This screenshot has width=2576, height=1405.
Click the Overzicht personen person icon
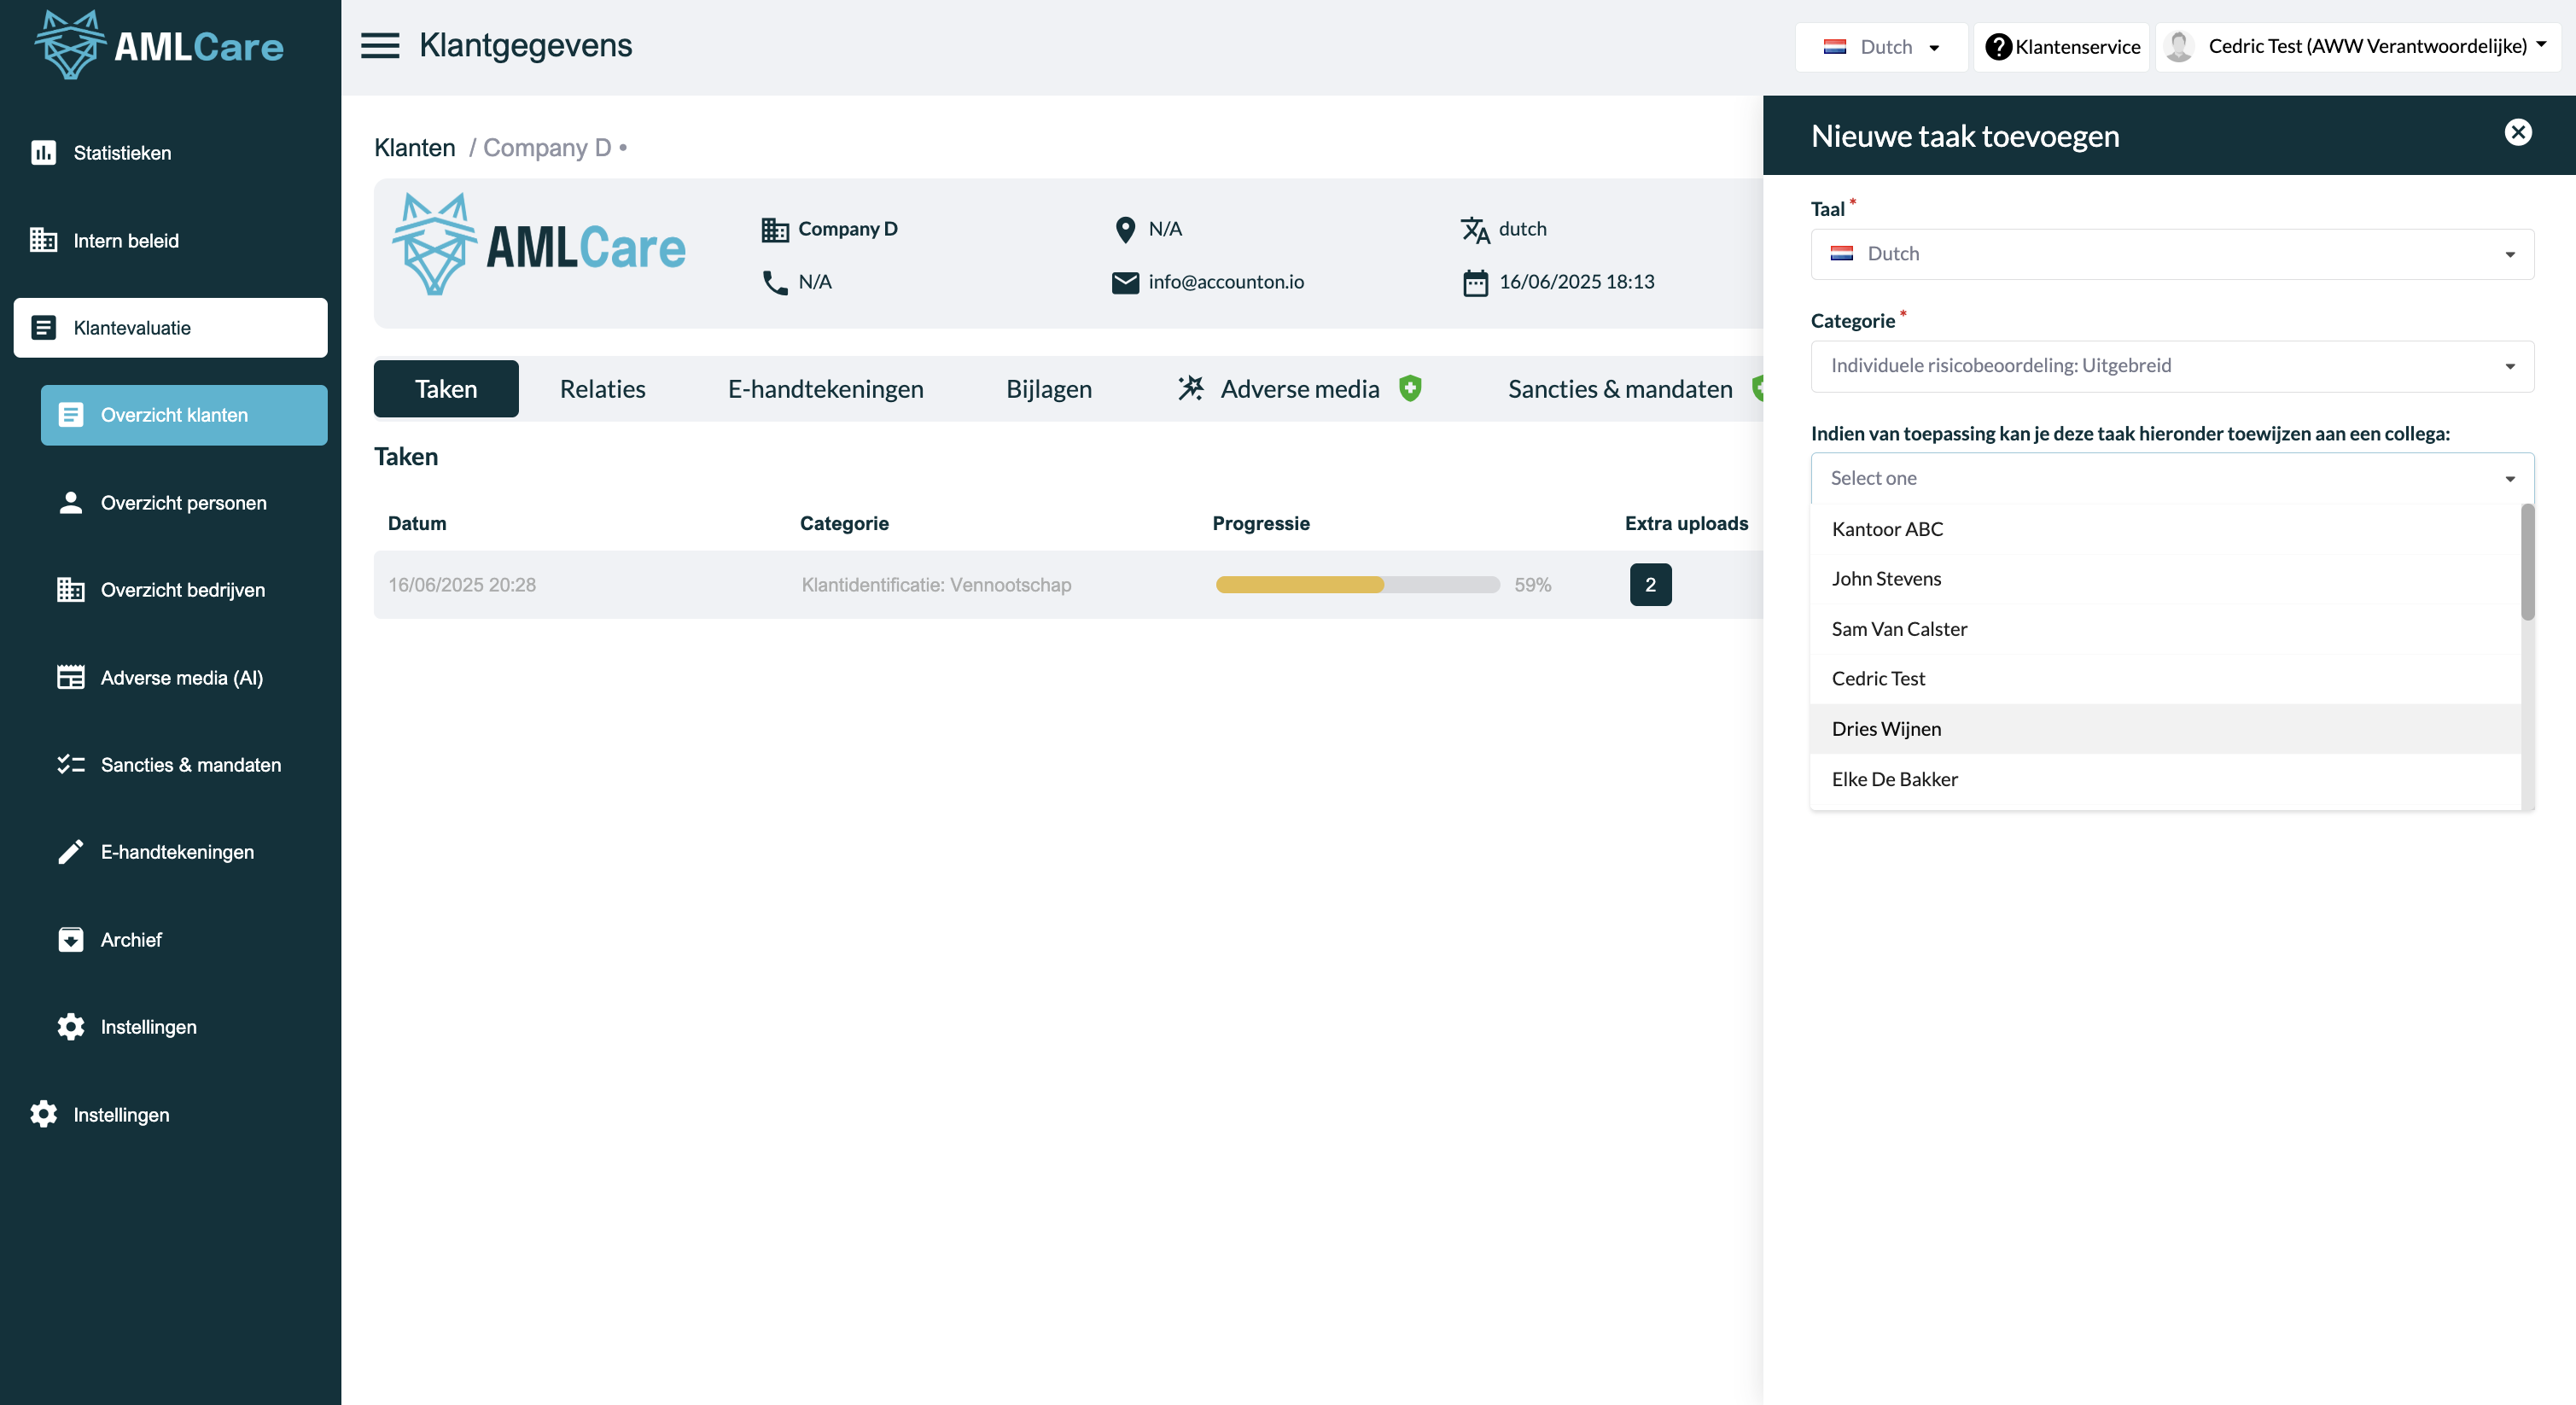tap(70, 502)
